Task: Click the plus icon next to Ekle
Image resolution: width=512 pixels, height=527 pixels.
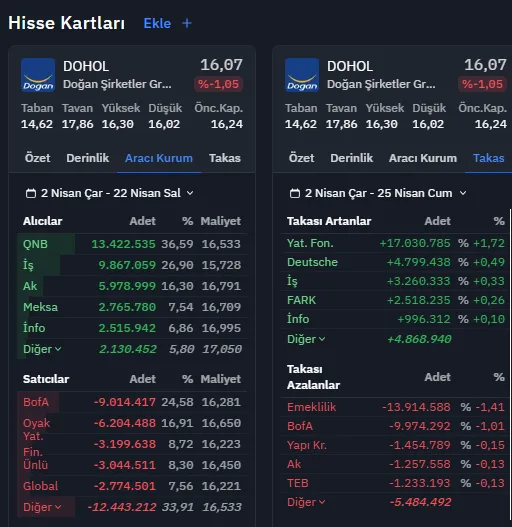Action: pos(187,23)
